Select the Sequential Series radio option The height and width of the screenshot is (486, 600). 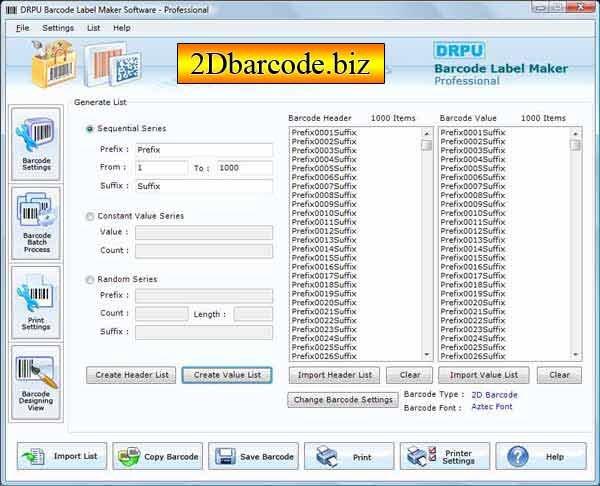(90, 129)
